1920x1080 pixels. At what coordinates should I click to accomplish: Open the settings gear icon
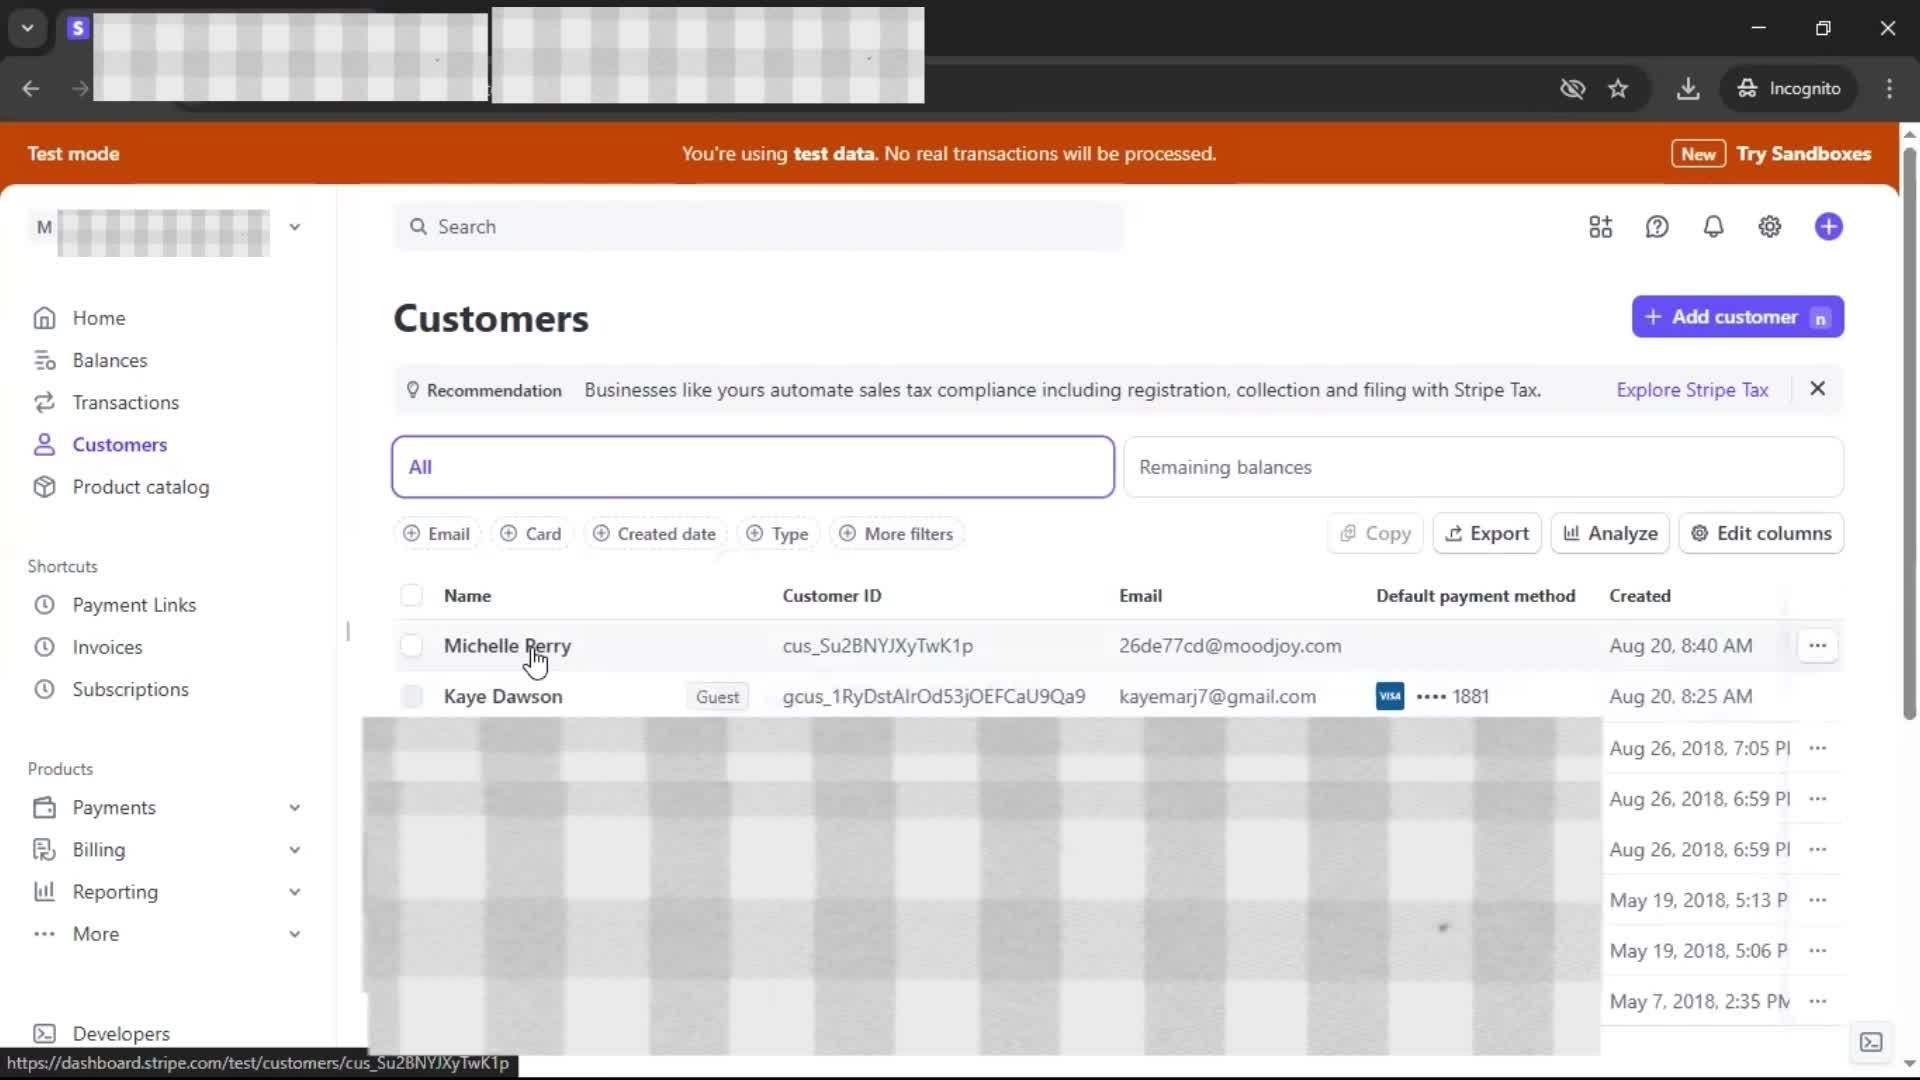point(1769,227)
